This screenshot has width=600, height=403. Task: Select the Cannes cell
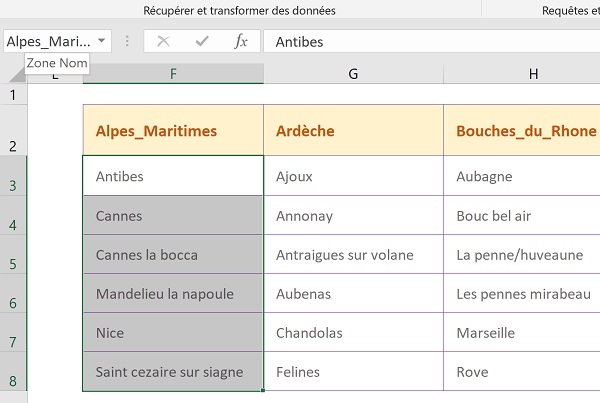(173, 215)
